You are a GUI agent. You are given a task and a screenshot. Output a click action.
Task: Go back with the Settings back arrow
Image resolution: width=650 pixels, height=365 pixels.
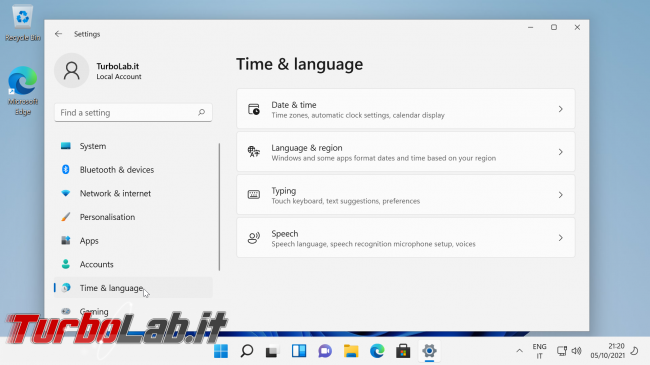click(58, 34)
